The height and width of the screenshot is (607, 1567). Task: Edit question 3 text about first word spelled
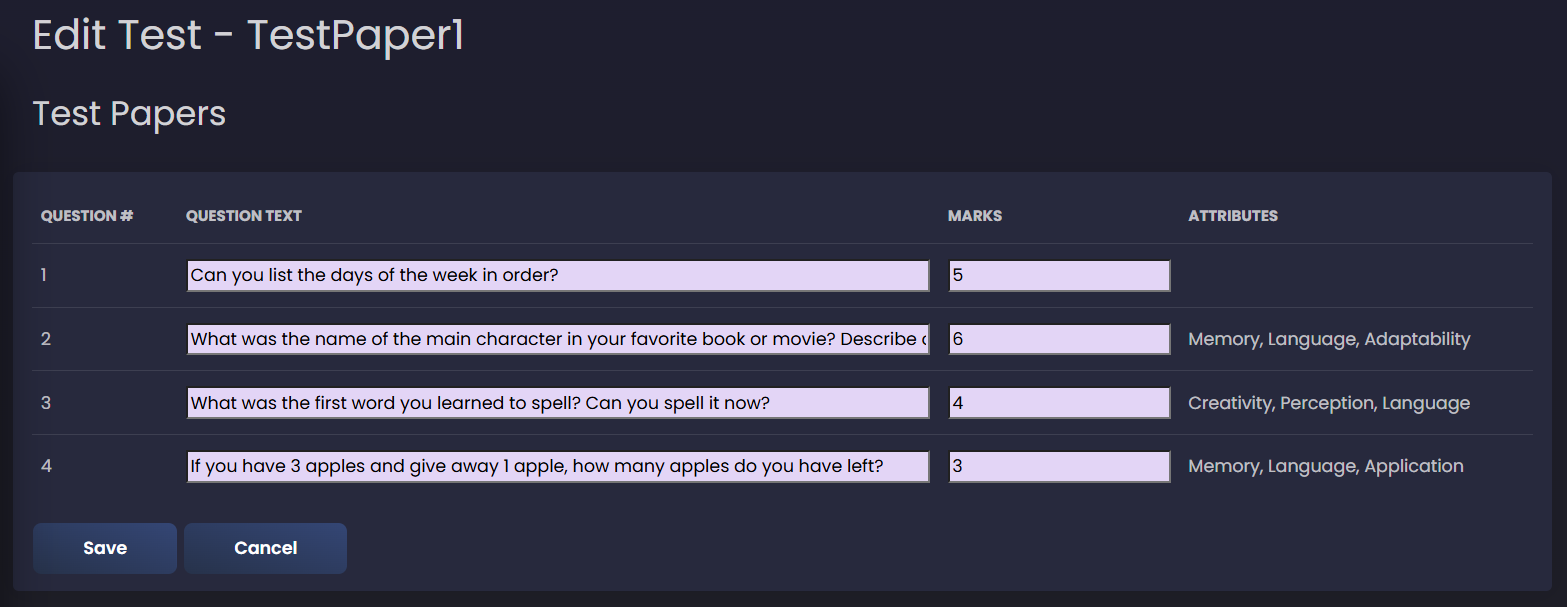pyautogui.click(x=558, y=403)
